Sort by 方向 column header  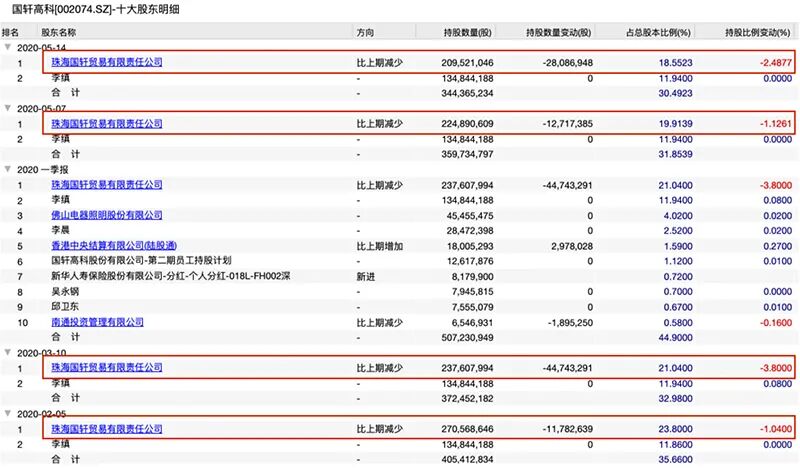pyautogui.click(x=365, y=32)
